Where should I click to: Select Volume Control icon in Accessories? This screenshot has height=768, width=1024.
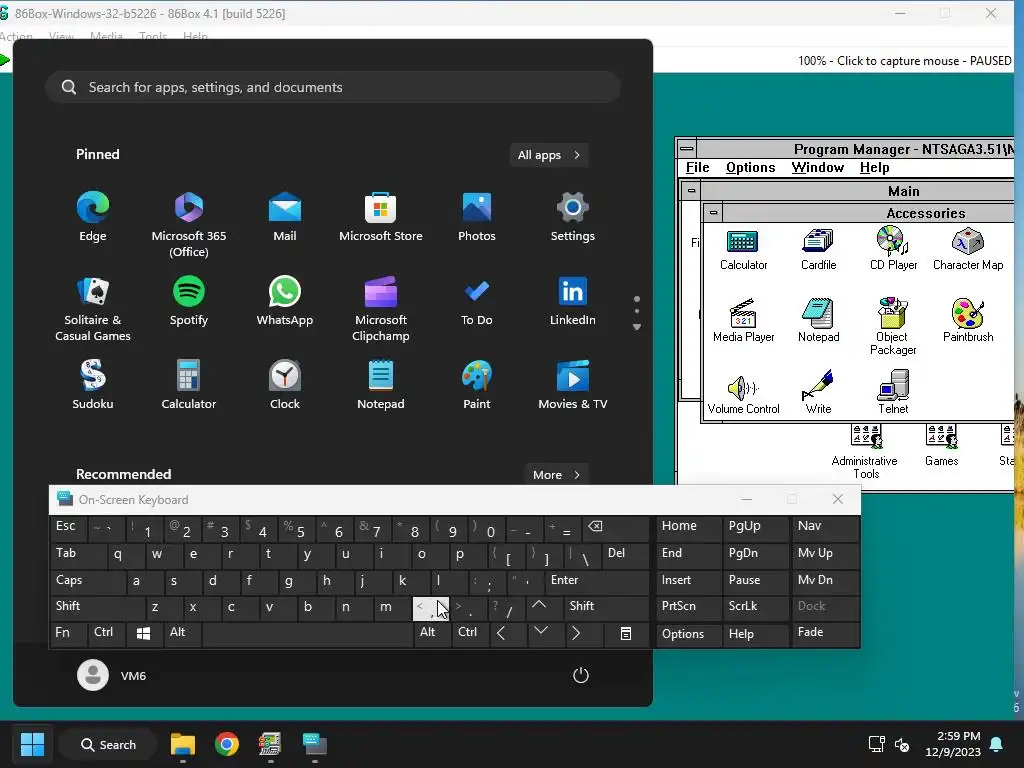[x=743, y=394]
